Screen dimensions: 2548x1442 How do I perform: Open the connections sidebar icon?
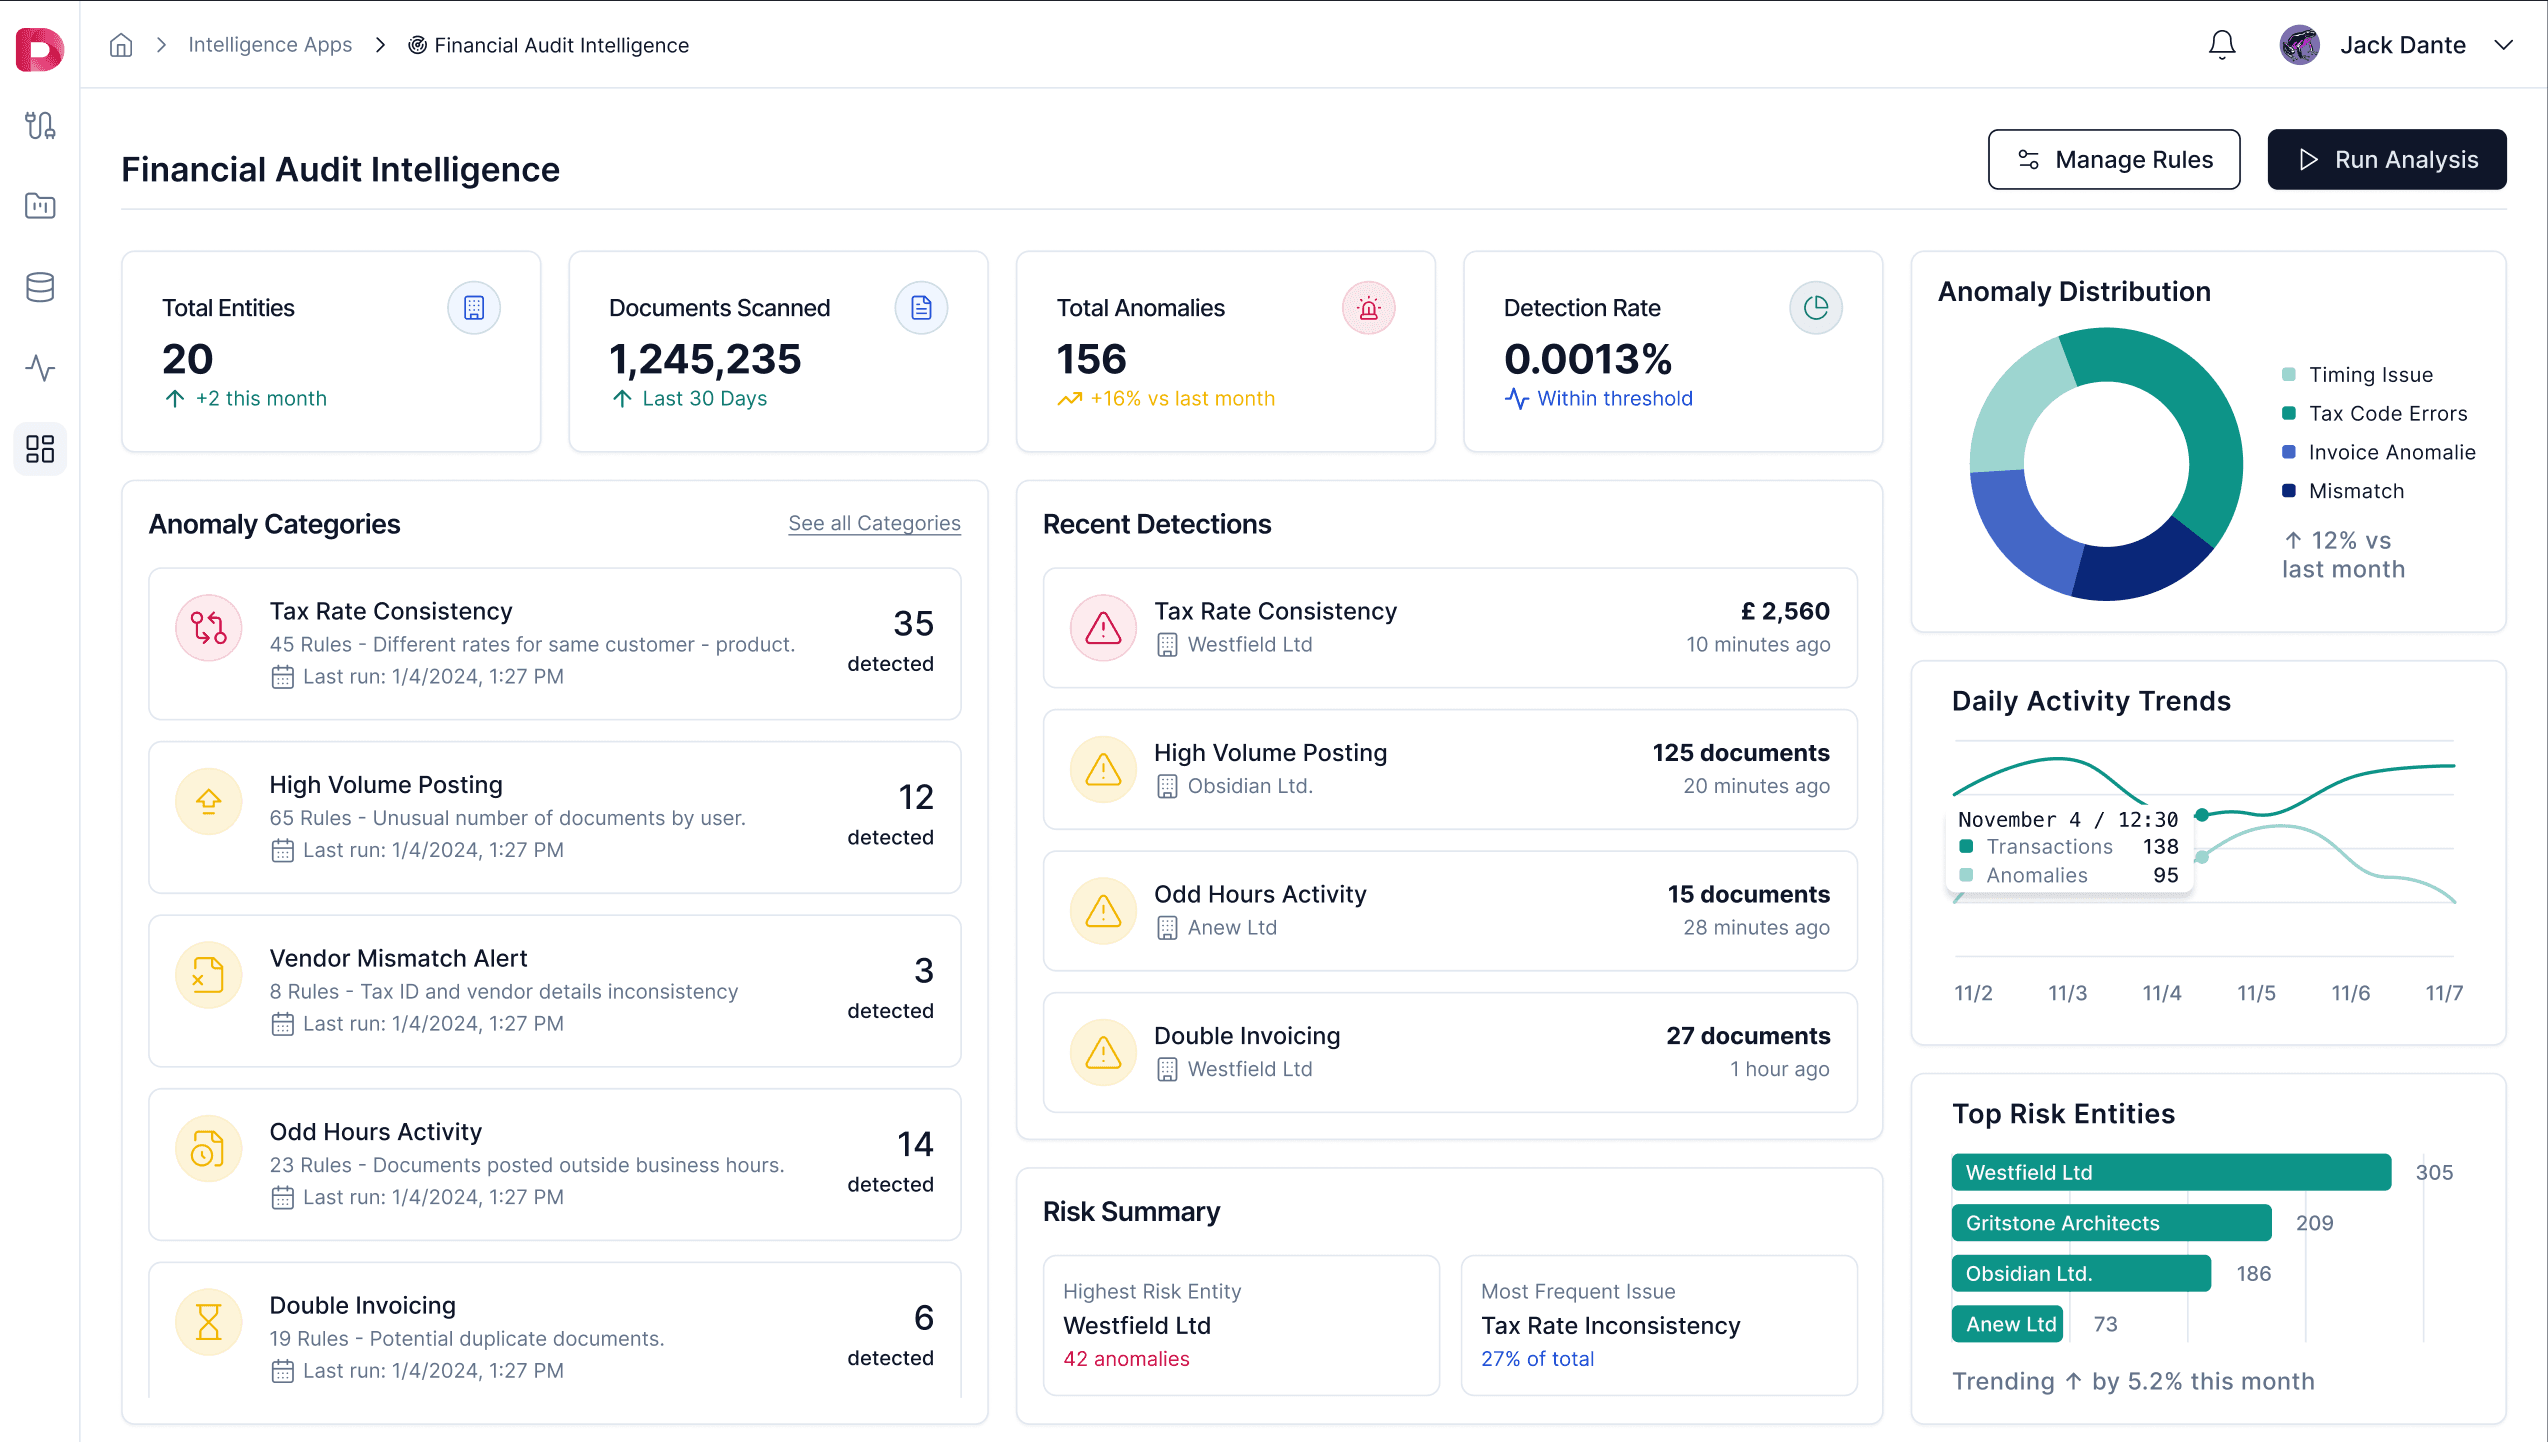[x=40, y=126]
